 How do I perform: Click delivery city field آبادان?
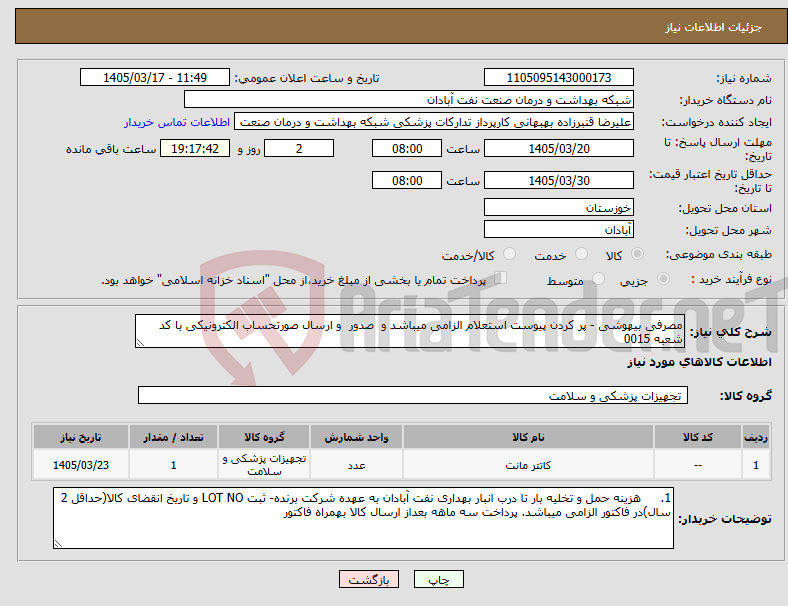tap(558, 230)
